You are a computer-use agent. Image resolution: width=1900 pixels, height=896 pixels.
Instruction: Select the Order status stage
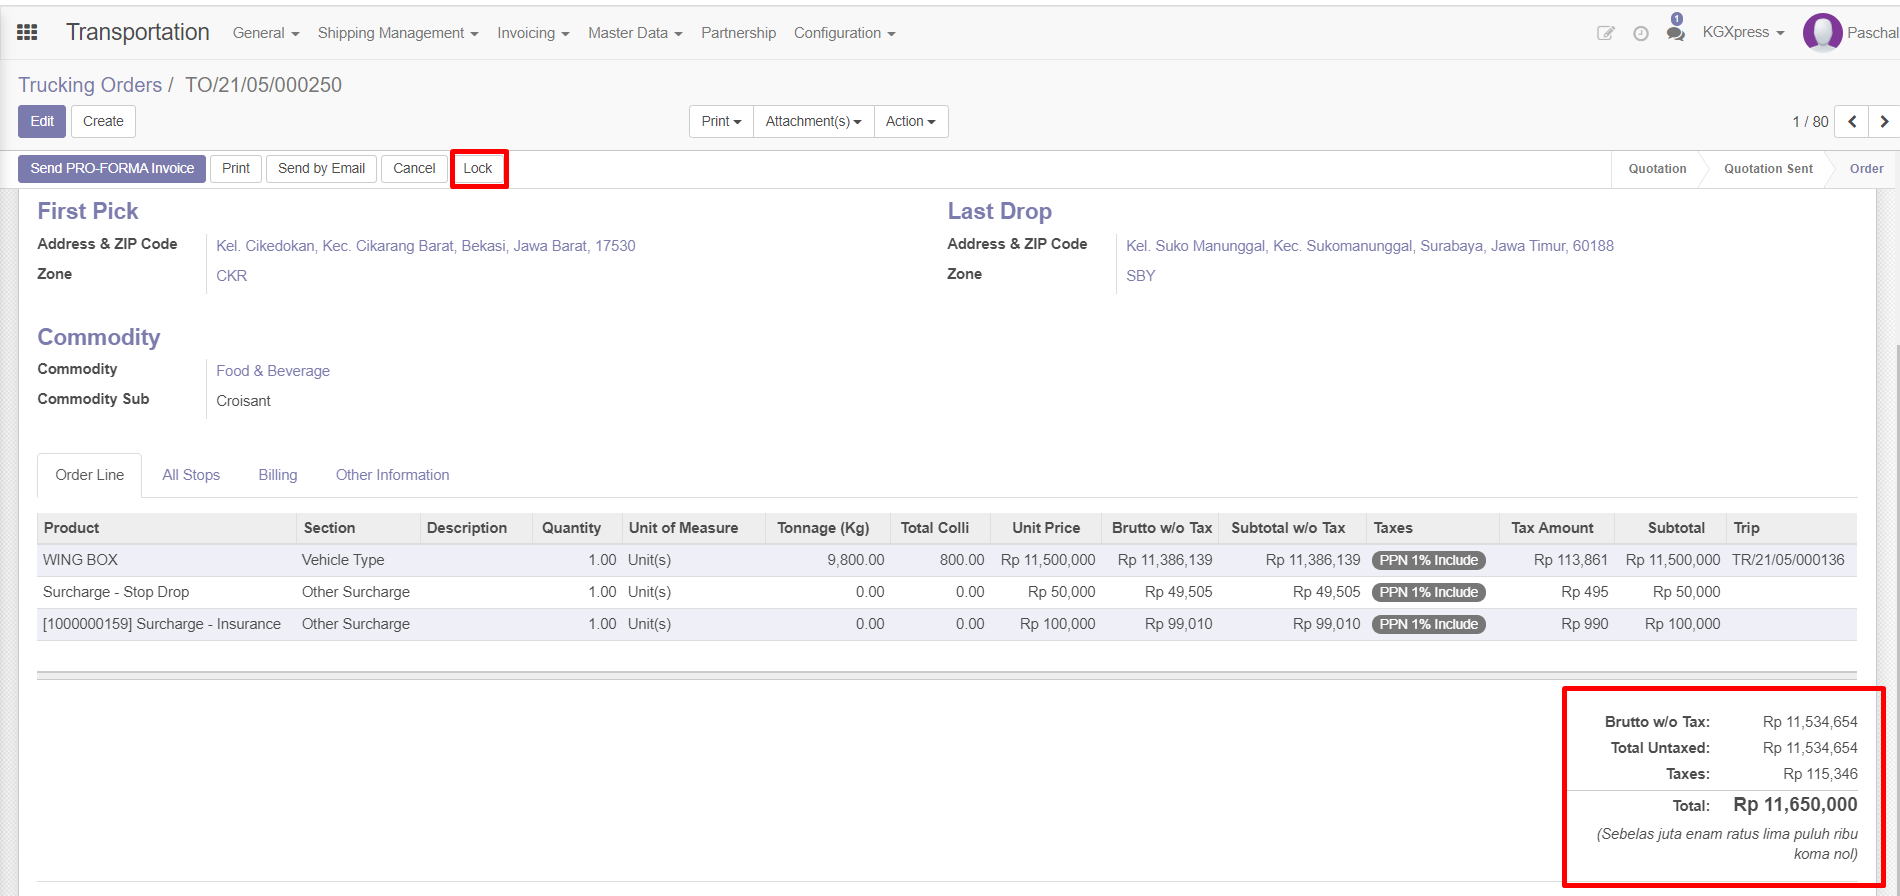(1866, 169)
